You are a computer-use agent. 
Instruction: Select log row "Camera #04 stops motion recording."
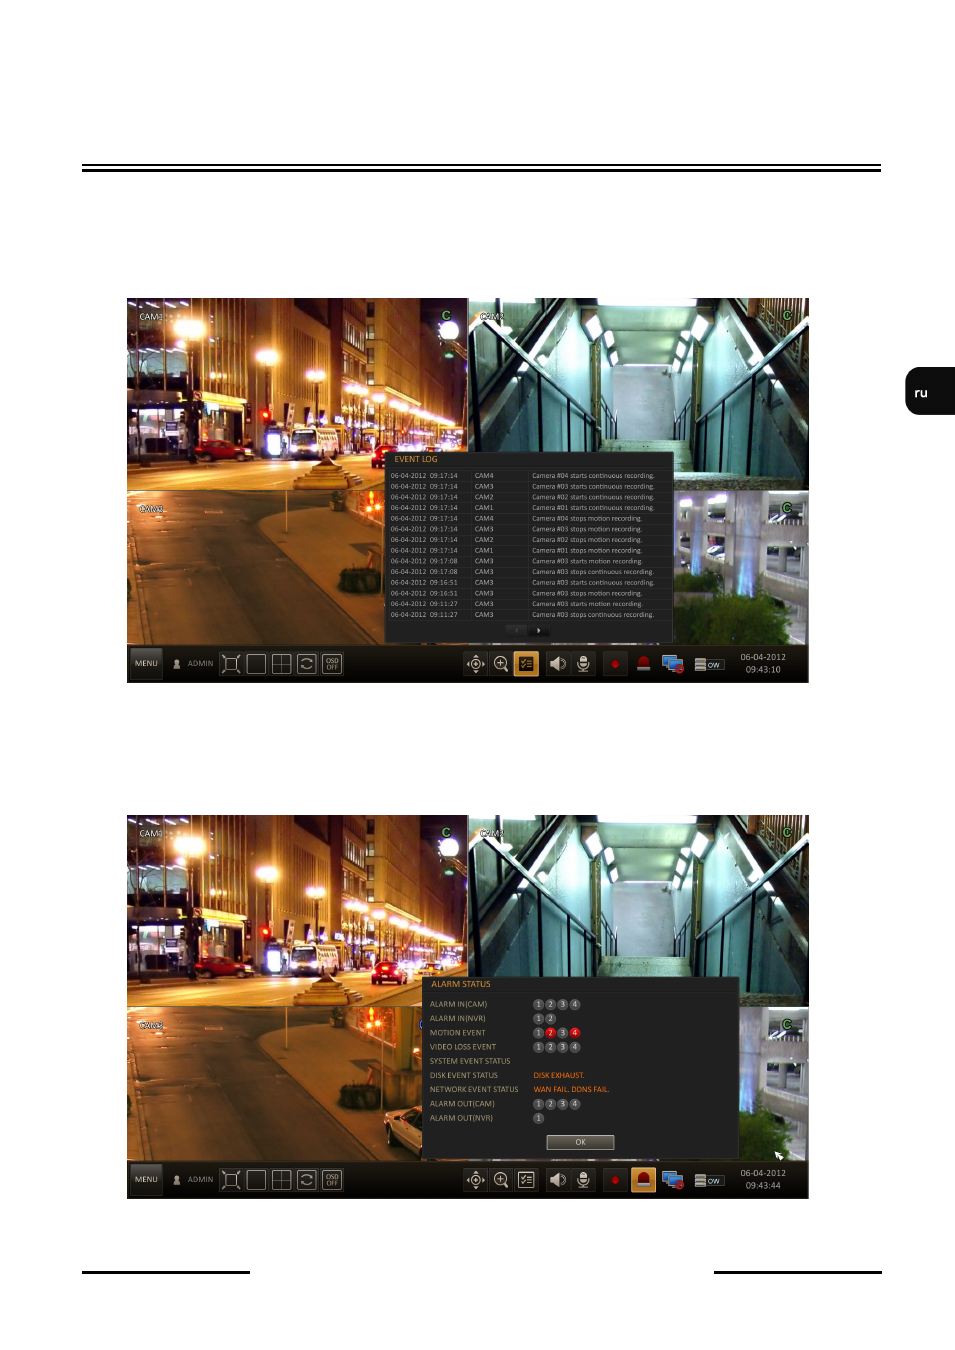click(x=529, y=518)
